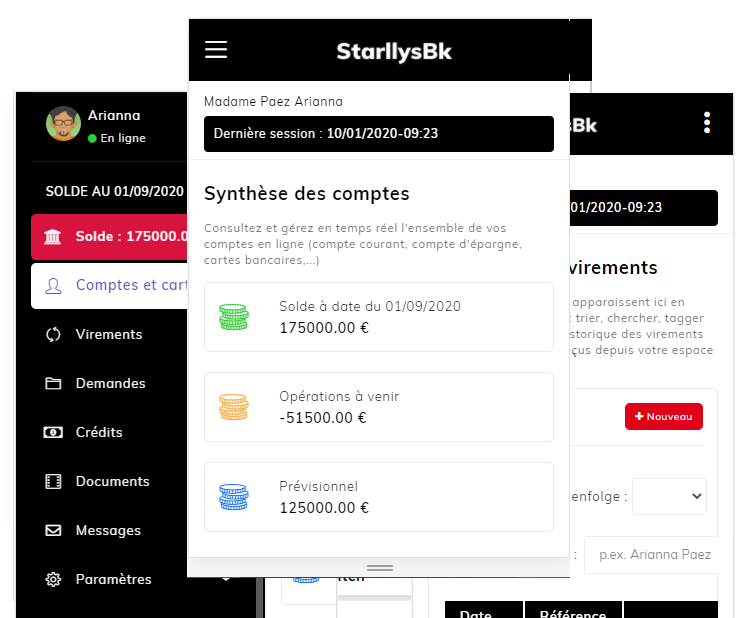Click the Demandes folder icon

point(54,384)
